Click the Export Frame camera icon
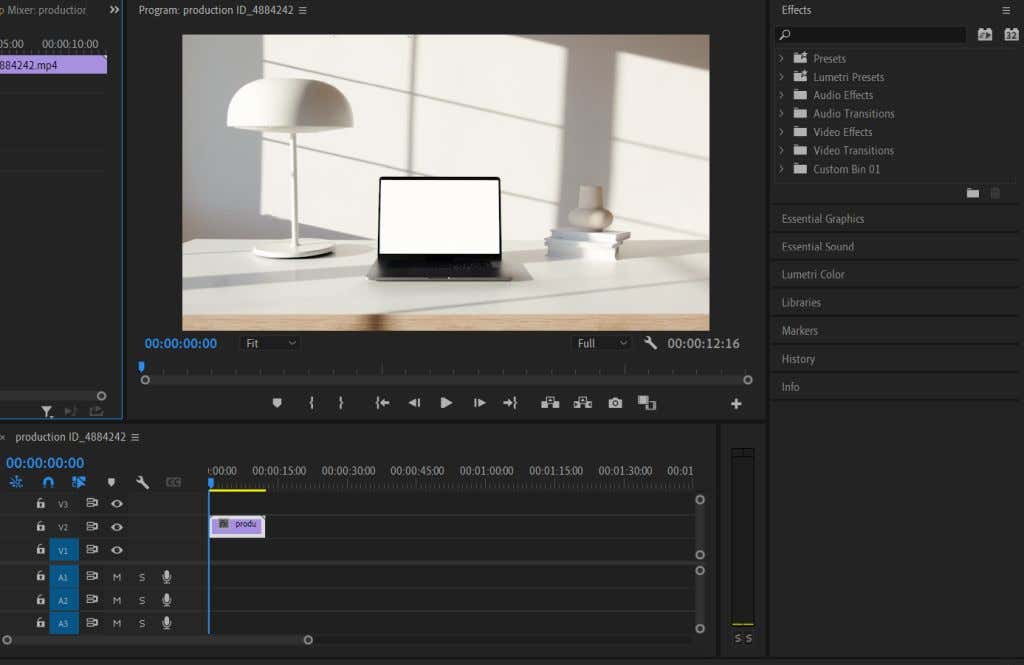This screenshot has width=1024, height=665. pyautogui.click(x=615, y=403)
